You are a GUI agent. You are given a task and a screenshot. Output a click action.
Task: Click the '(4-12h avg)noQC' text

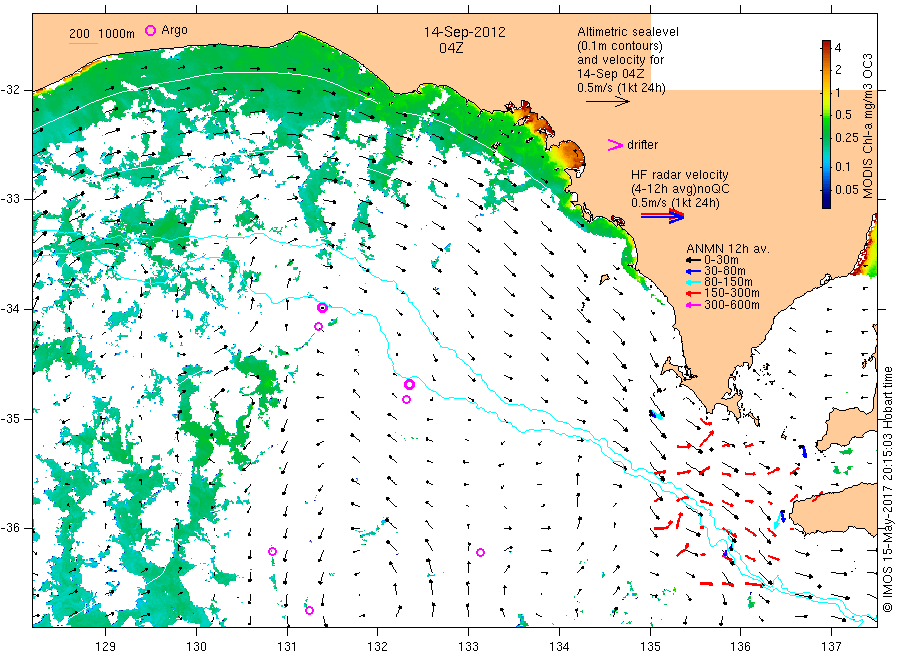pos(680,189)
